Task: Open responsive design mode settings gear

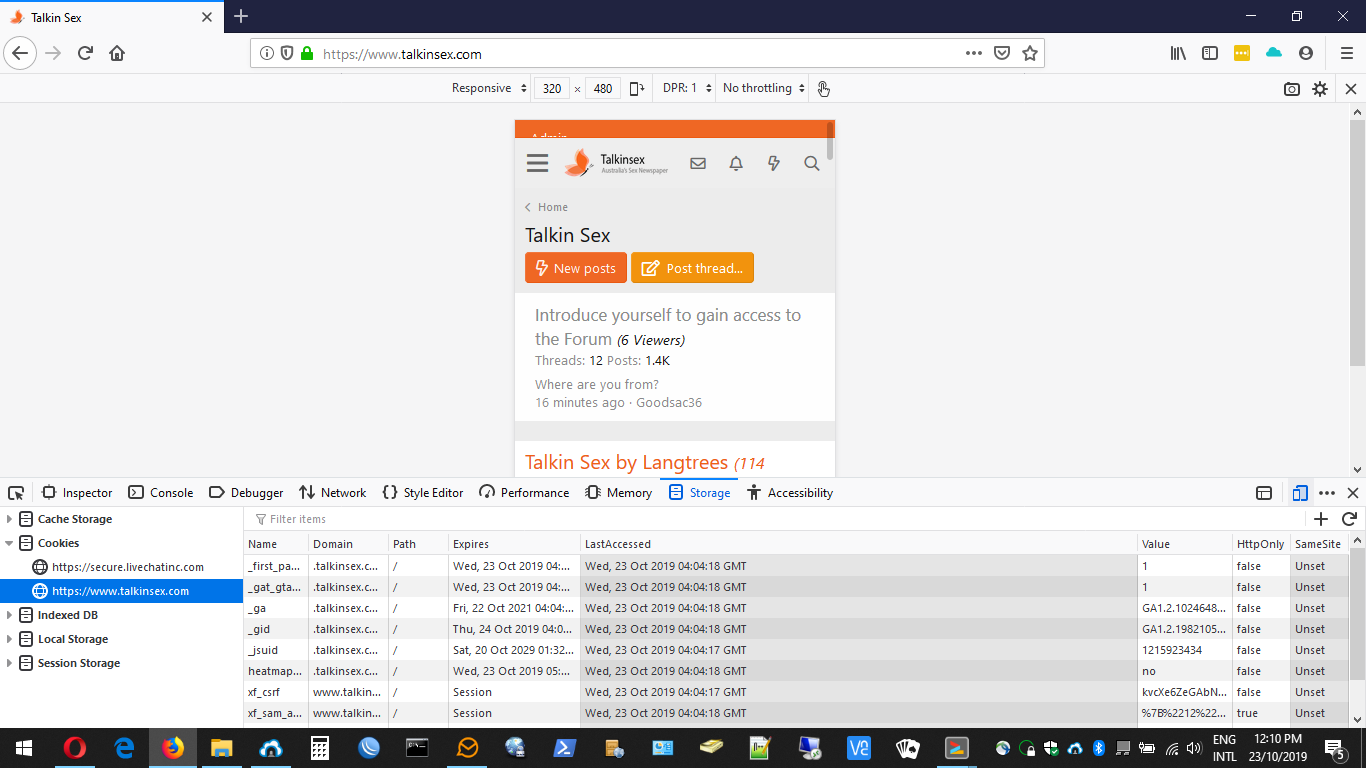Action: click(x=1320, y=89)
